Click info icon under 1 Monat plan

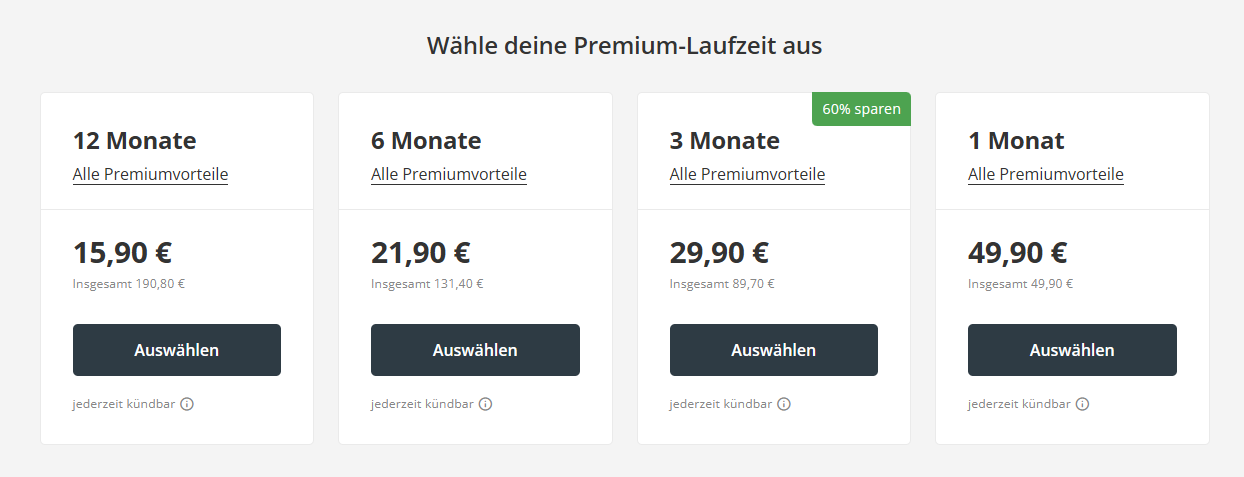1082,404
